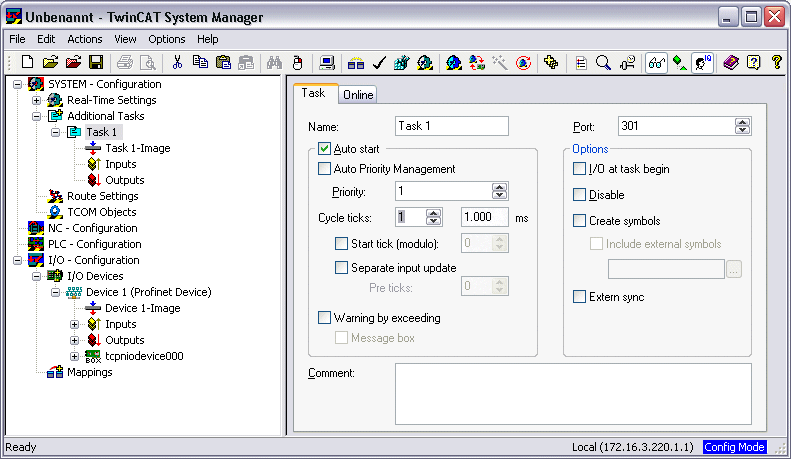
Task: Click the purple book Help topics icon
Action: [730, 63]
